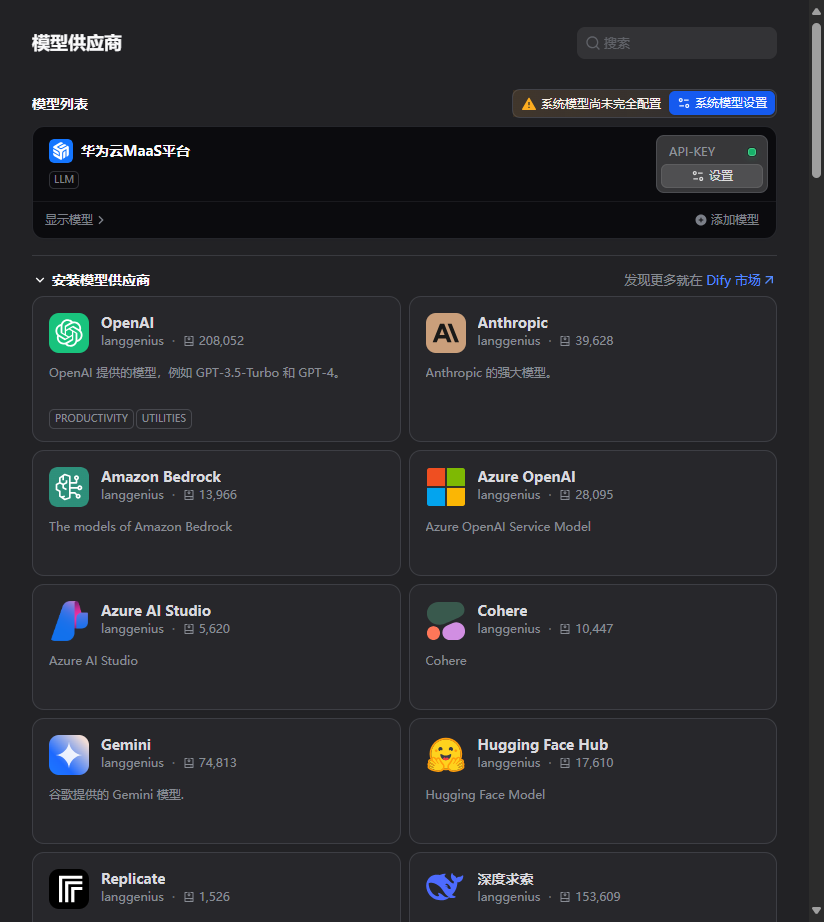The image size is (824, 922).
Task: Click the Amazon Bedrock logo icon
Action: (x=69, y=487)
